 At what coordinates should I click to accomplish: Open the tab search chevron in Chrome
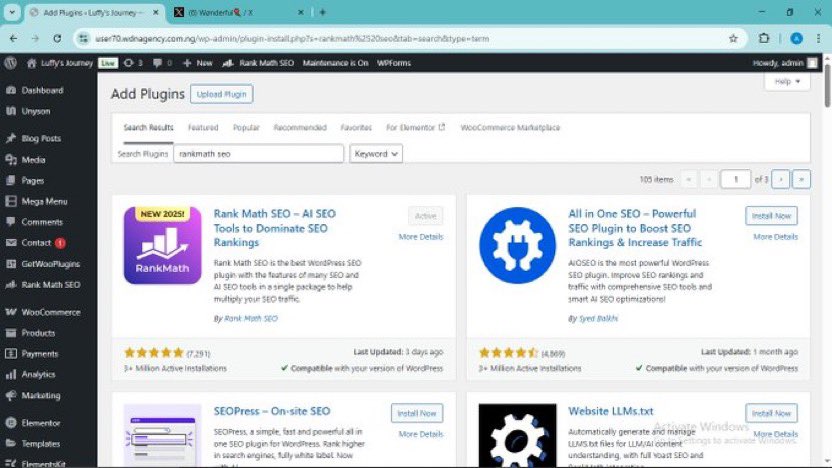12,12
